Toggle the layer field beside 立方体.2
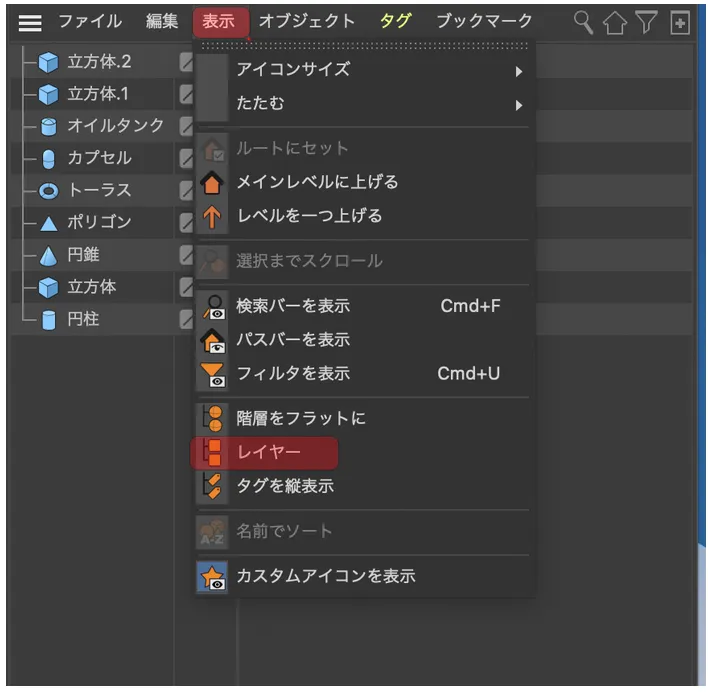The width and height of the screenshot is (708, 692). click(186, 62)
